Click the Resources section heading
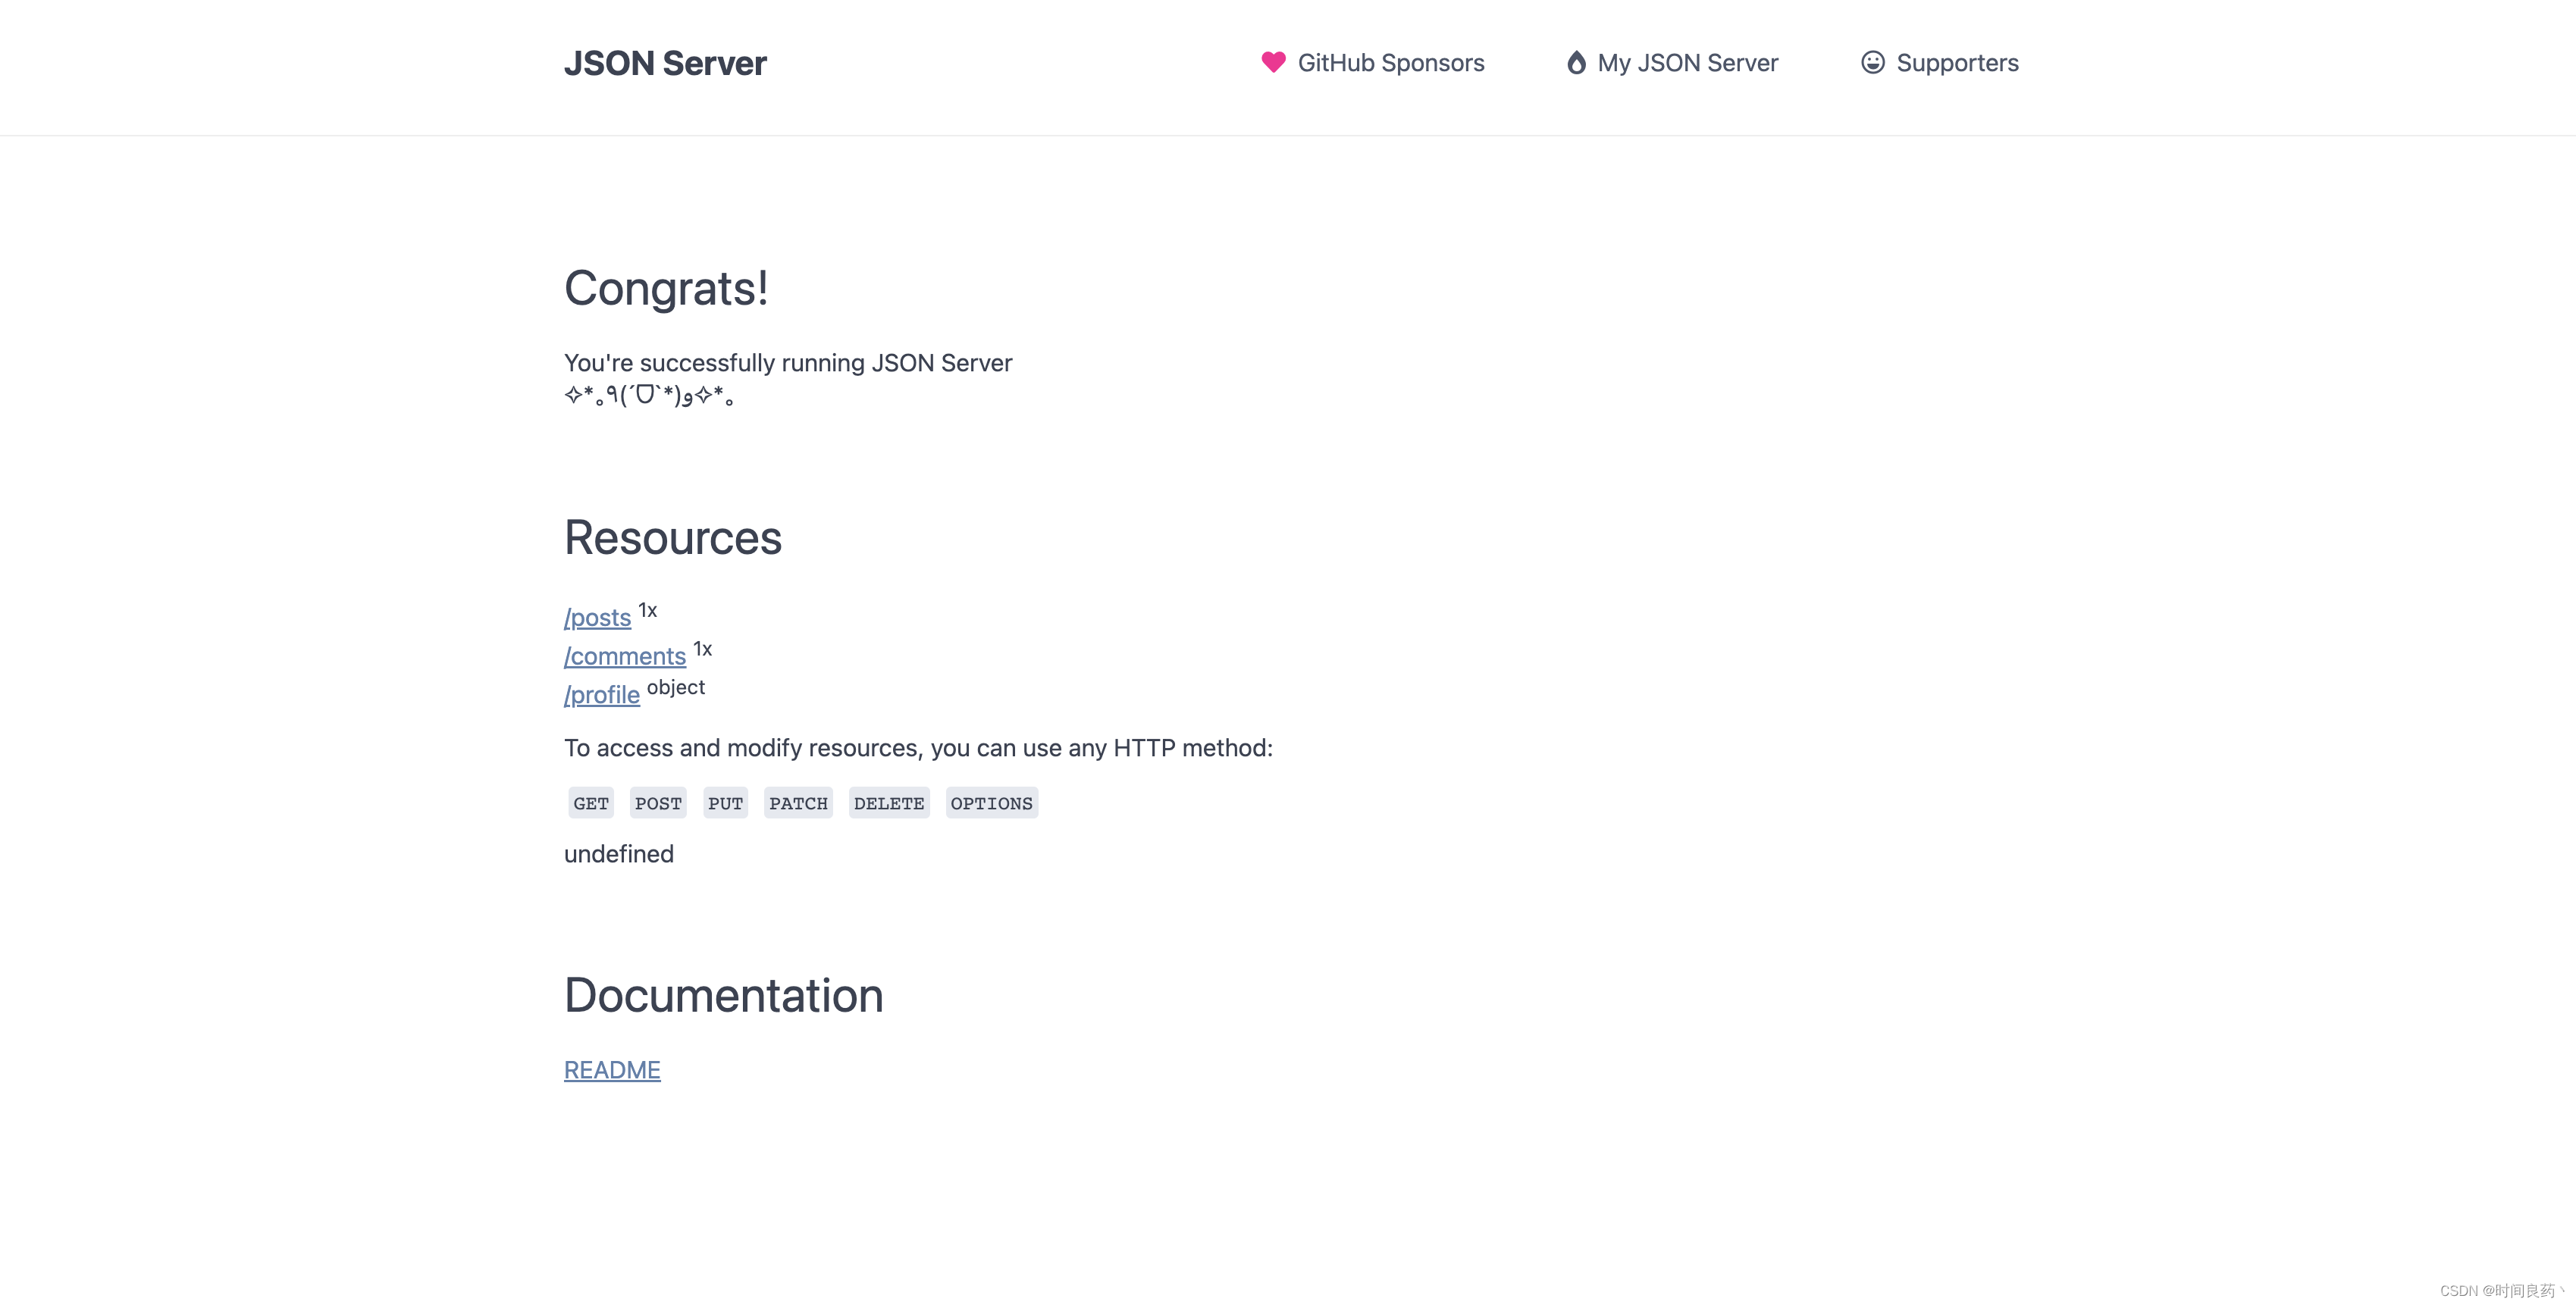The image size is (2576, 1305). [x=672, y=538]
